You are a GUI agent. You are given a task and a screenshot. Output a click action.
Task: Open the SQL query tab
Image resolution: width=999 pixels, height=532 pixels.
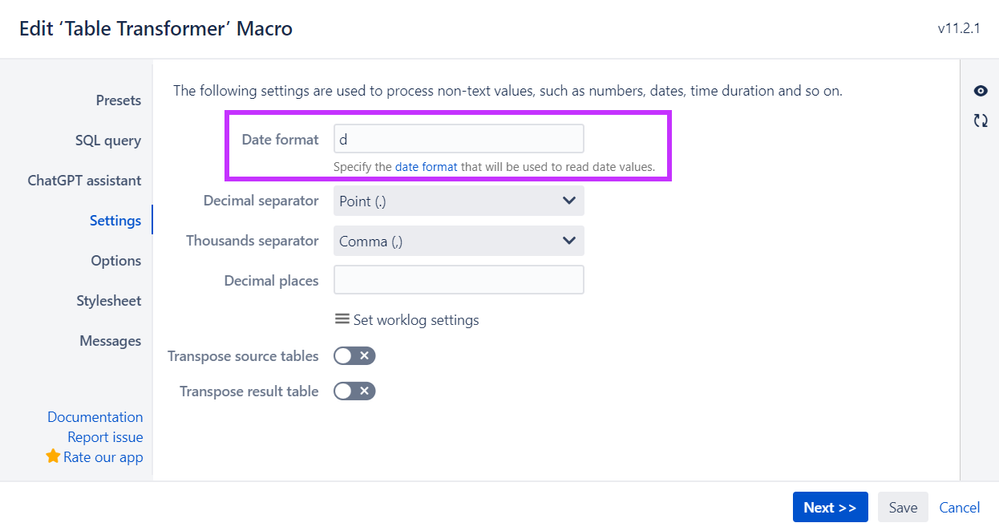[108, 140]
